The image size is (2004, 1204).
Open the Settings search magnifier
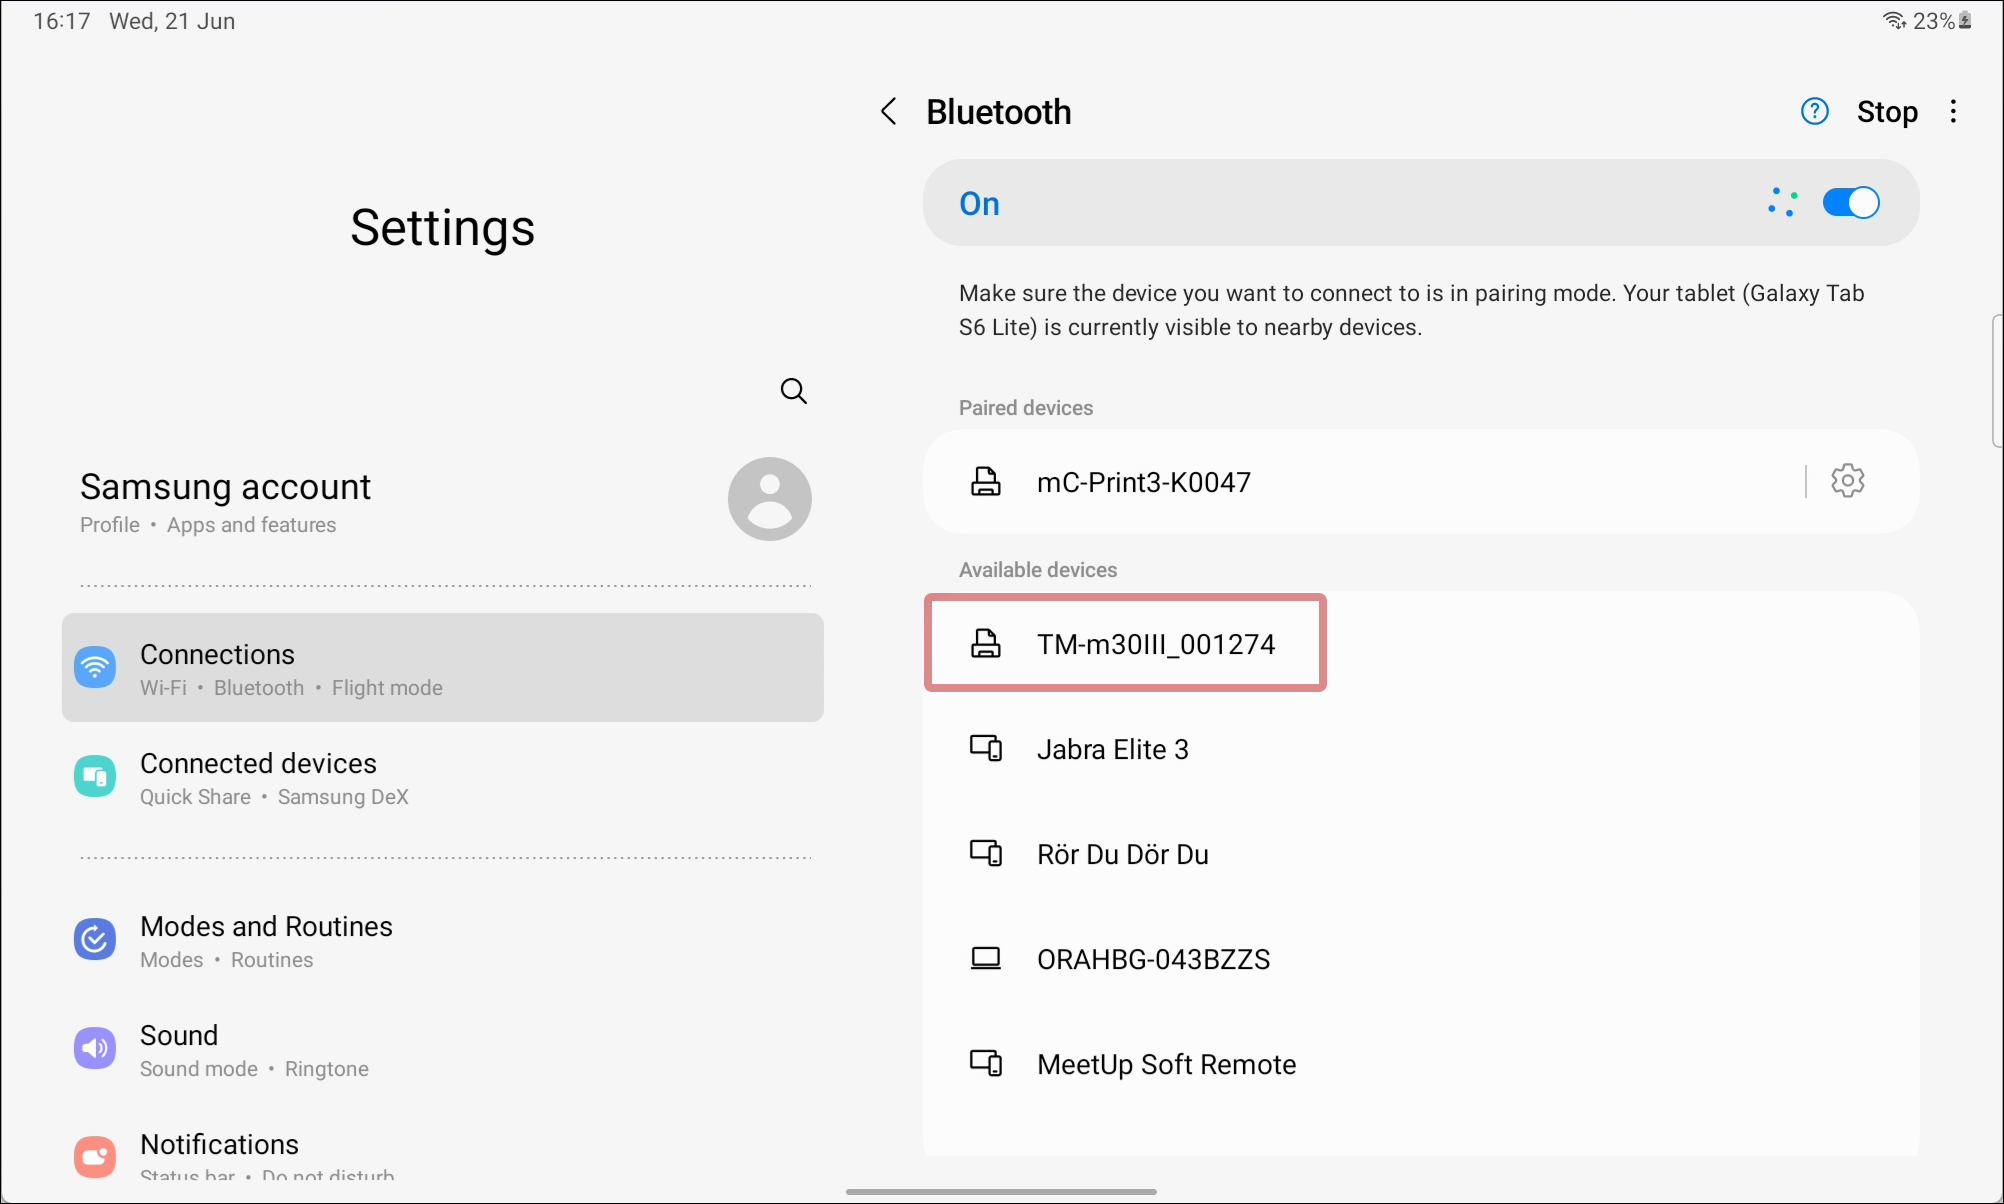click(793, 390)
